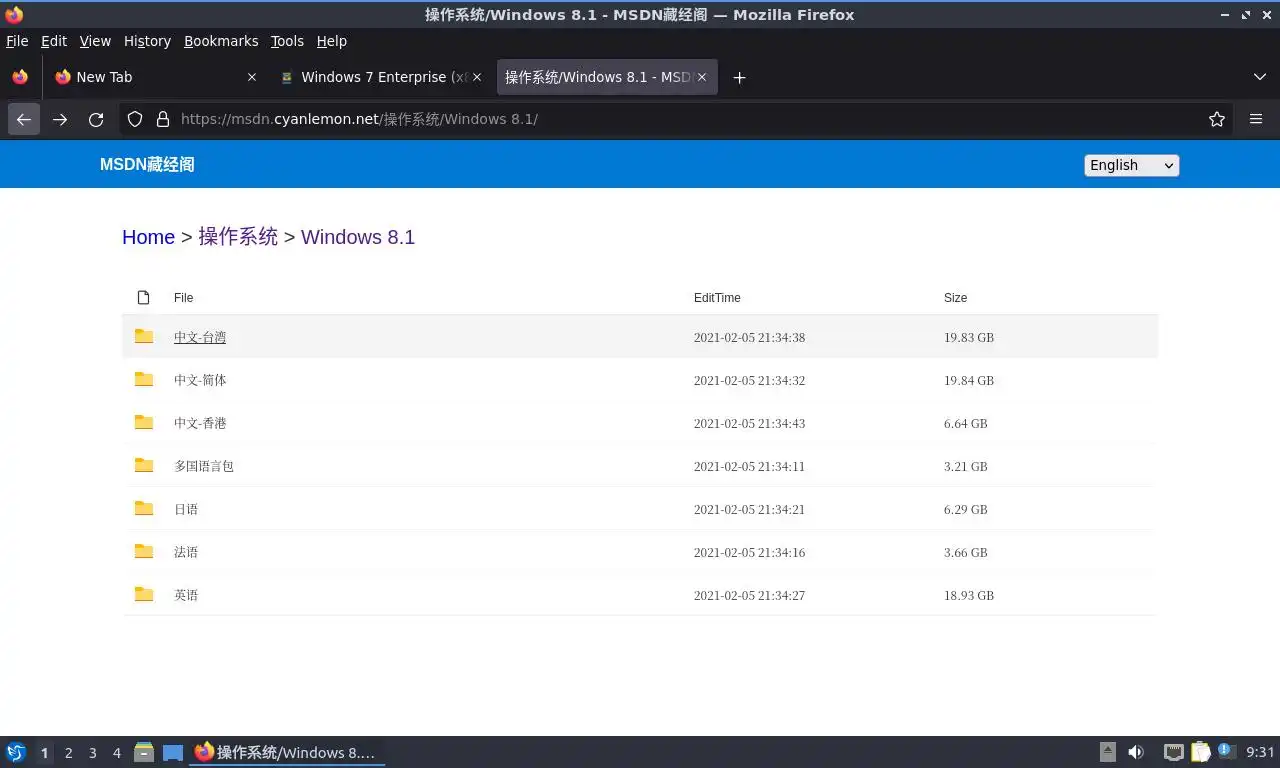Reload the current page

pos(96,119)
